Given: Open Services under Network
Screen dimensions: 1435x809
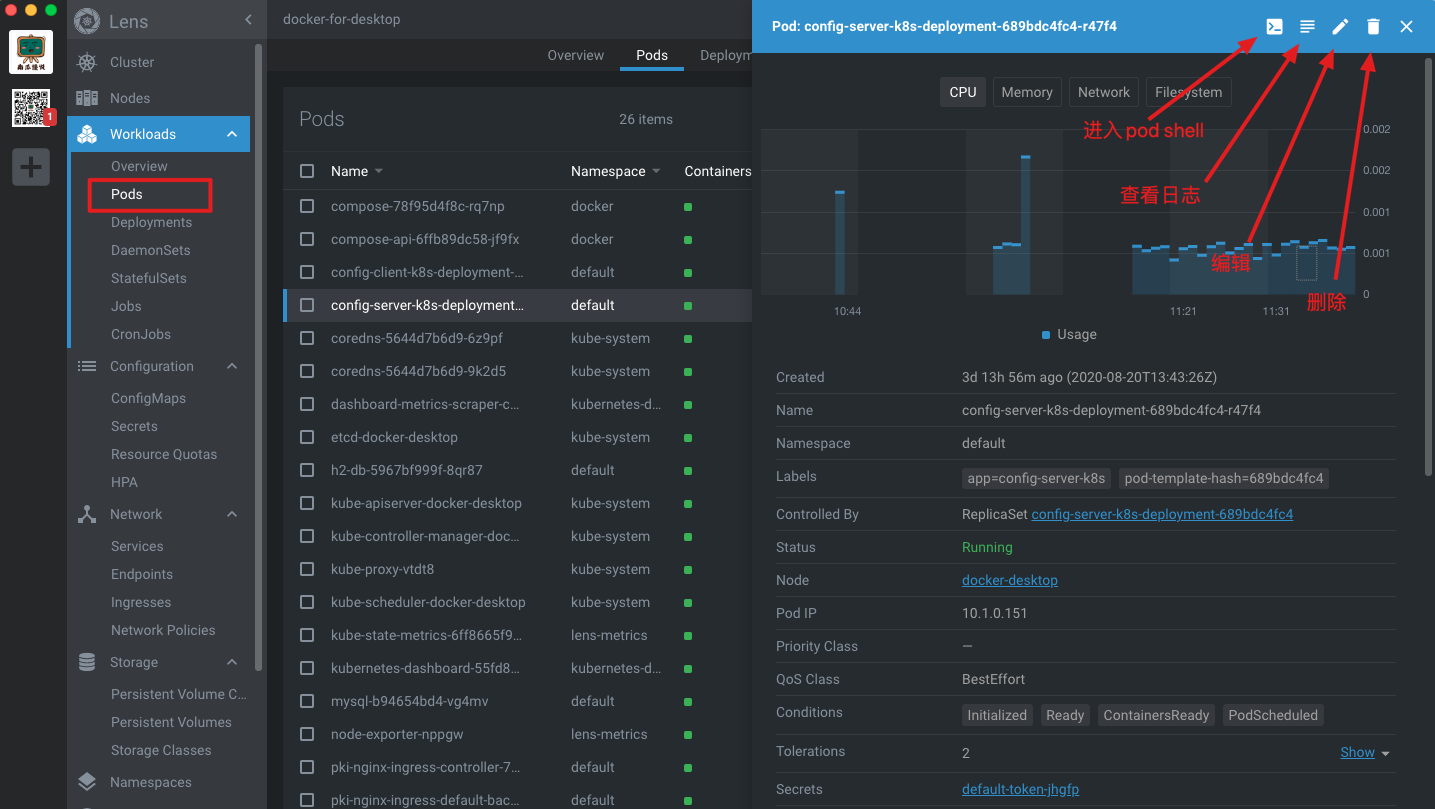Looking at the screenshot, I should coord(137,546).
